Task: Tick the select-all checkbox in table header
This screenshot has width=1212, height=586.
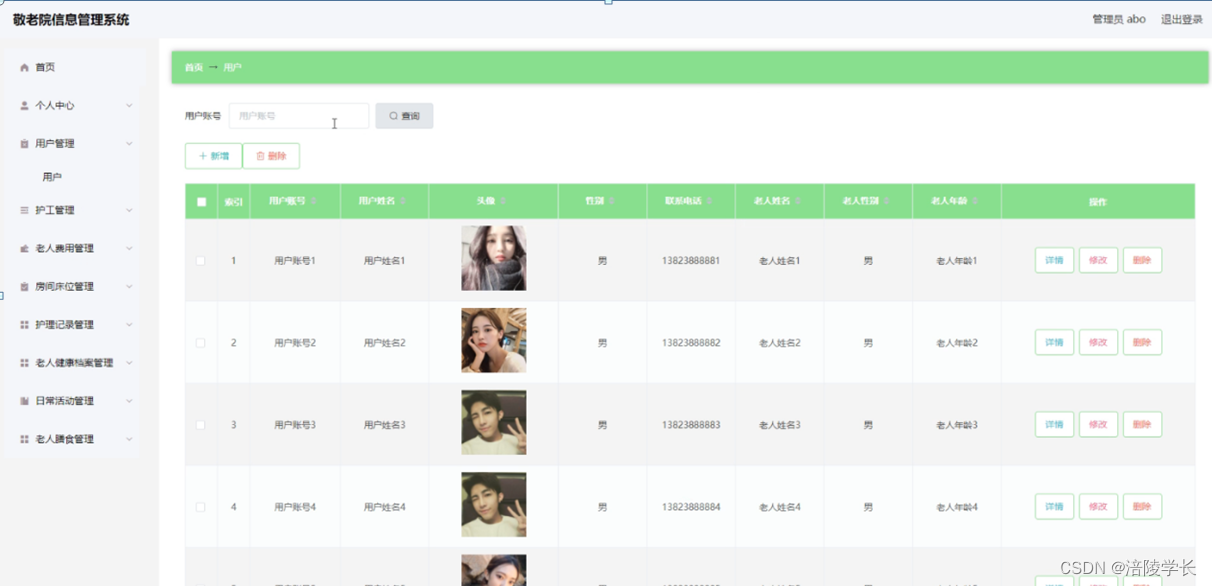Action: [x=201, y=202]
